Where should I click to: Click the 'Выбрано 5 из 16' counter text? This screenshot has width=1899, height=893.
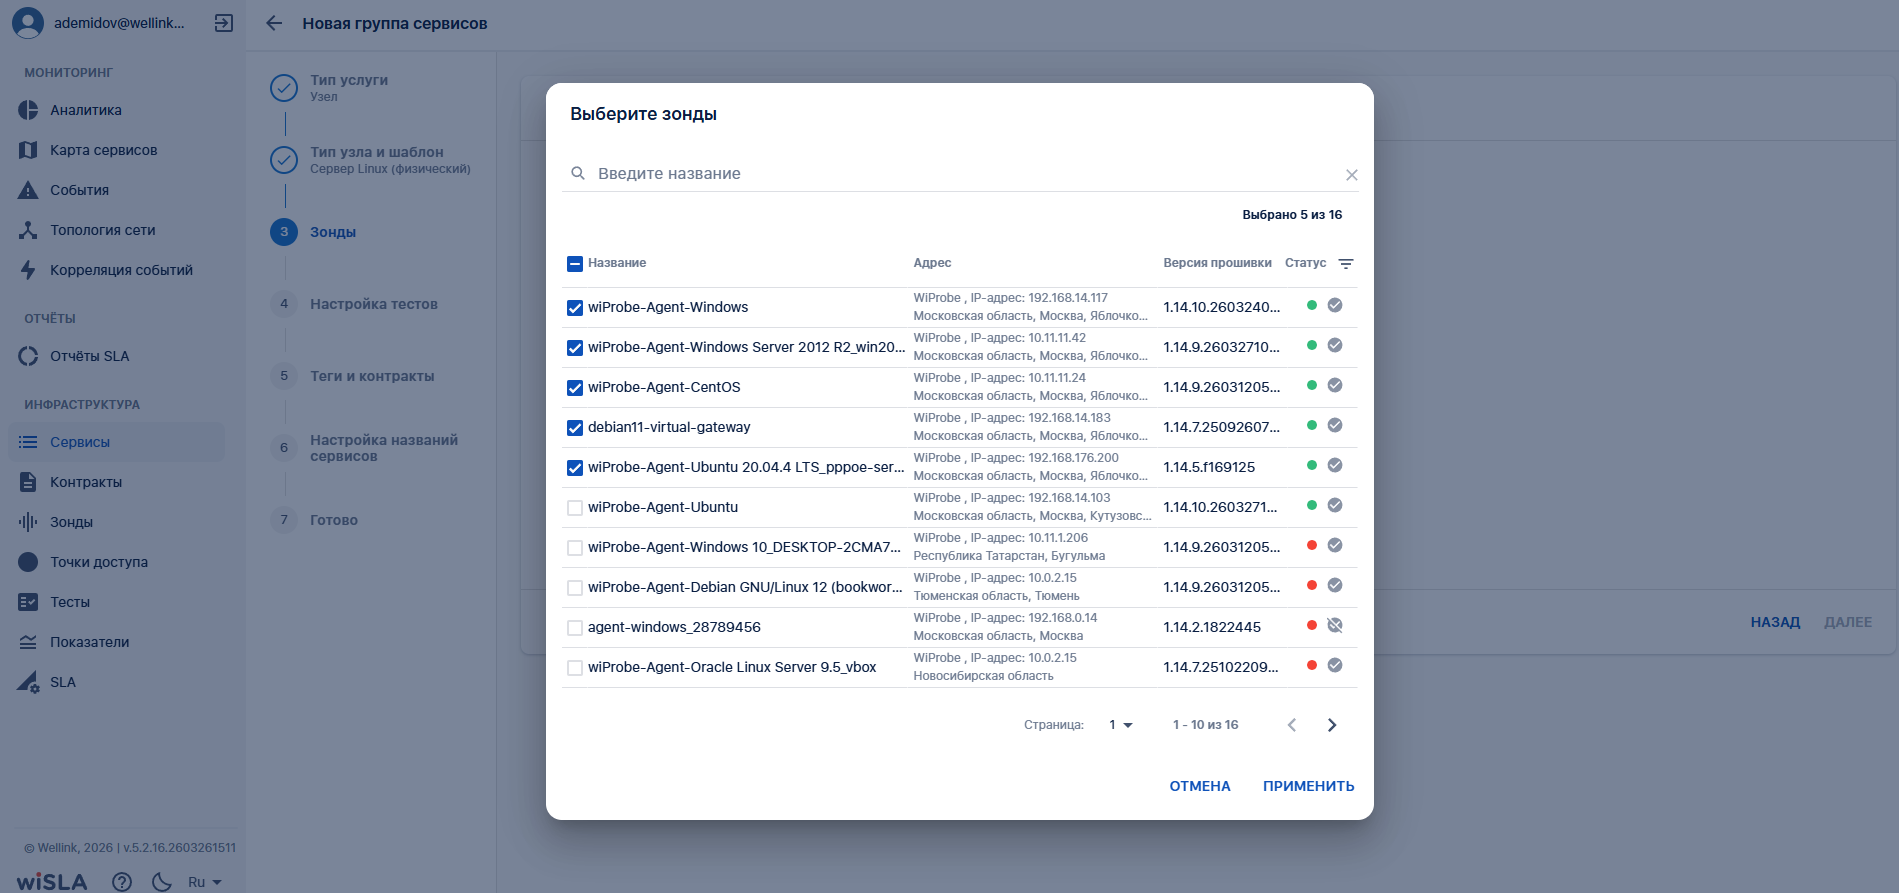pyautogui.click(x=1292, y=215)
